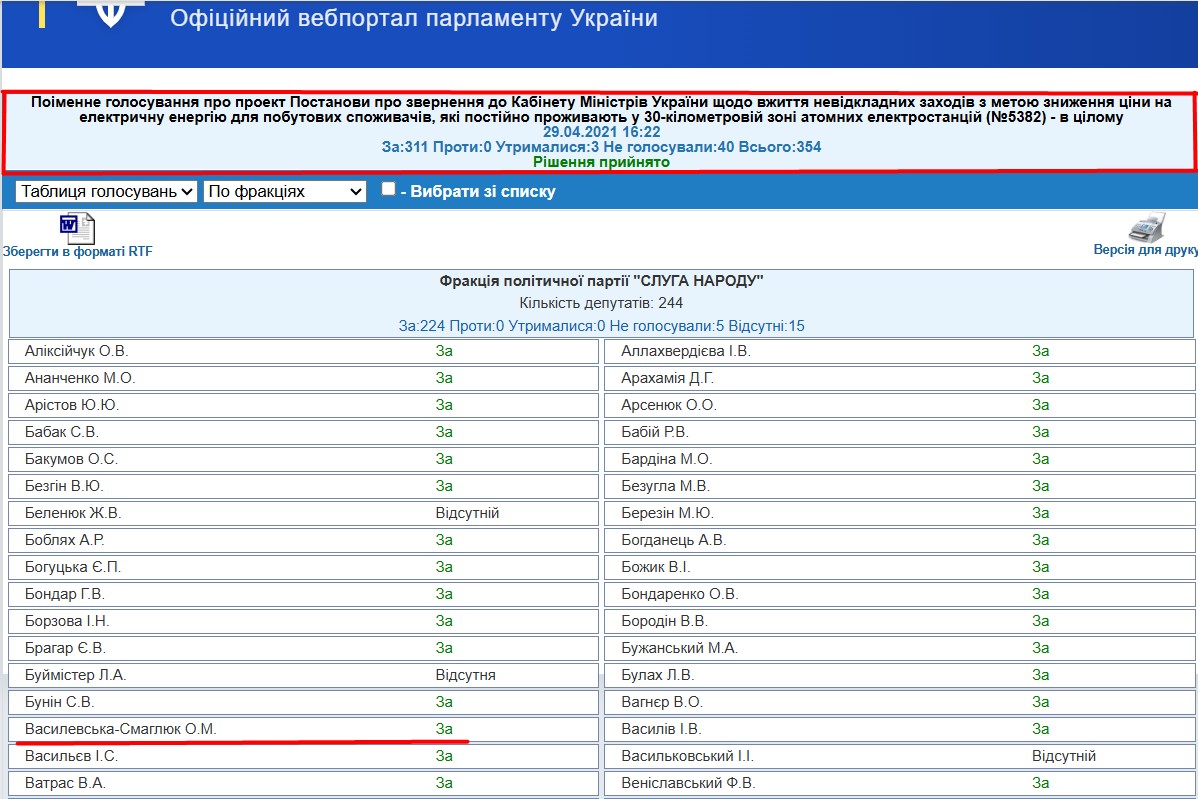The width and height of the screenshot is (1198, 799).
Task: Click 'За' vote of Василевська-Смаглюк О.М.
Action: tap(445, 729)
